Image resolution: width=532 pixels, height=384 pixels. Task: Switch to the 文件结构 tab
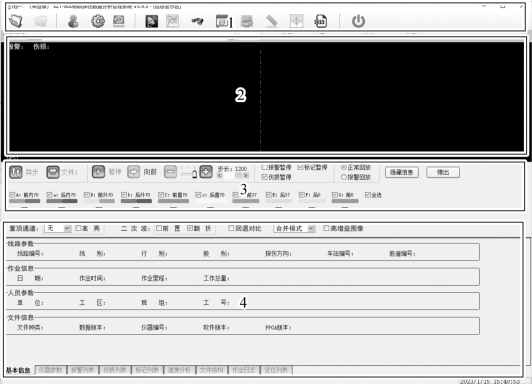tap(211, 370)
